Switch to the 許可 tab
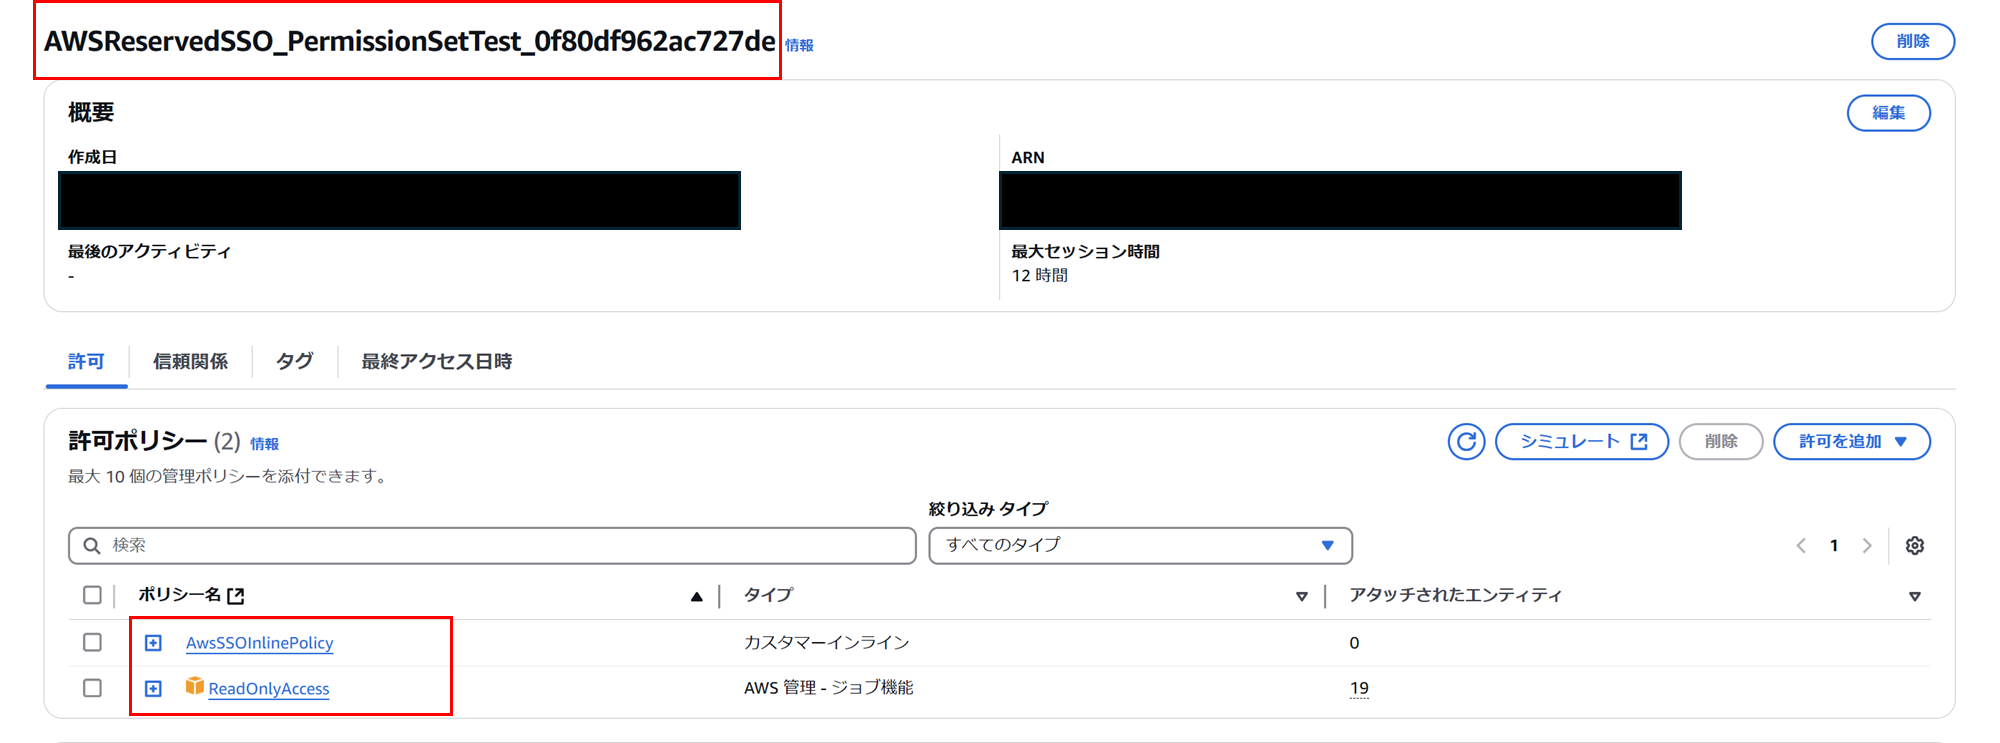Screen dimensions: 2000x743 86,361
